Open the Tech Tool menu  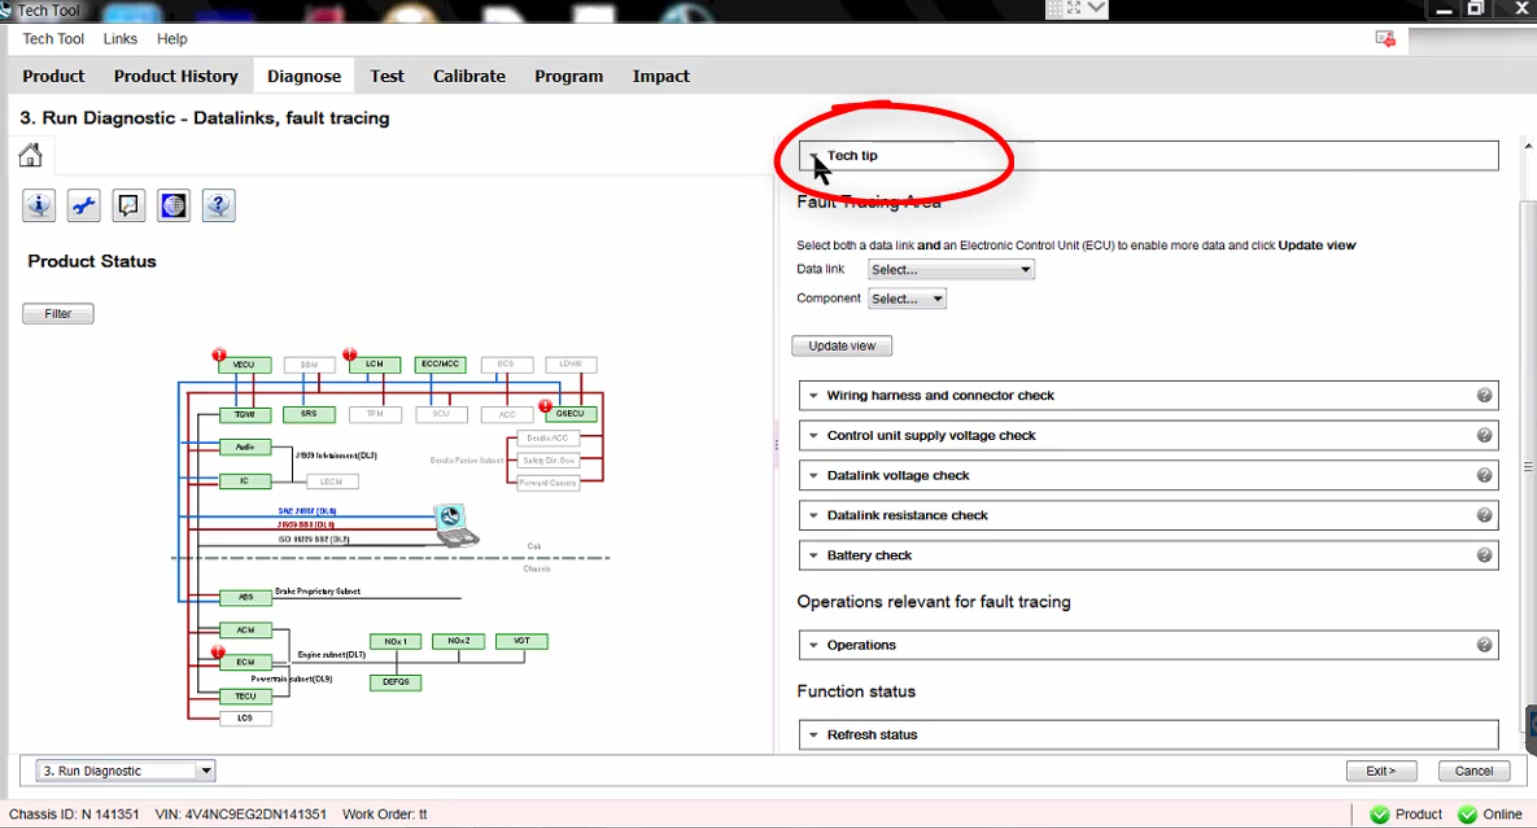[53, 39]
